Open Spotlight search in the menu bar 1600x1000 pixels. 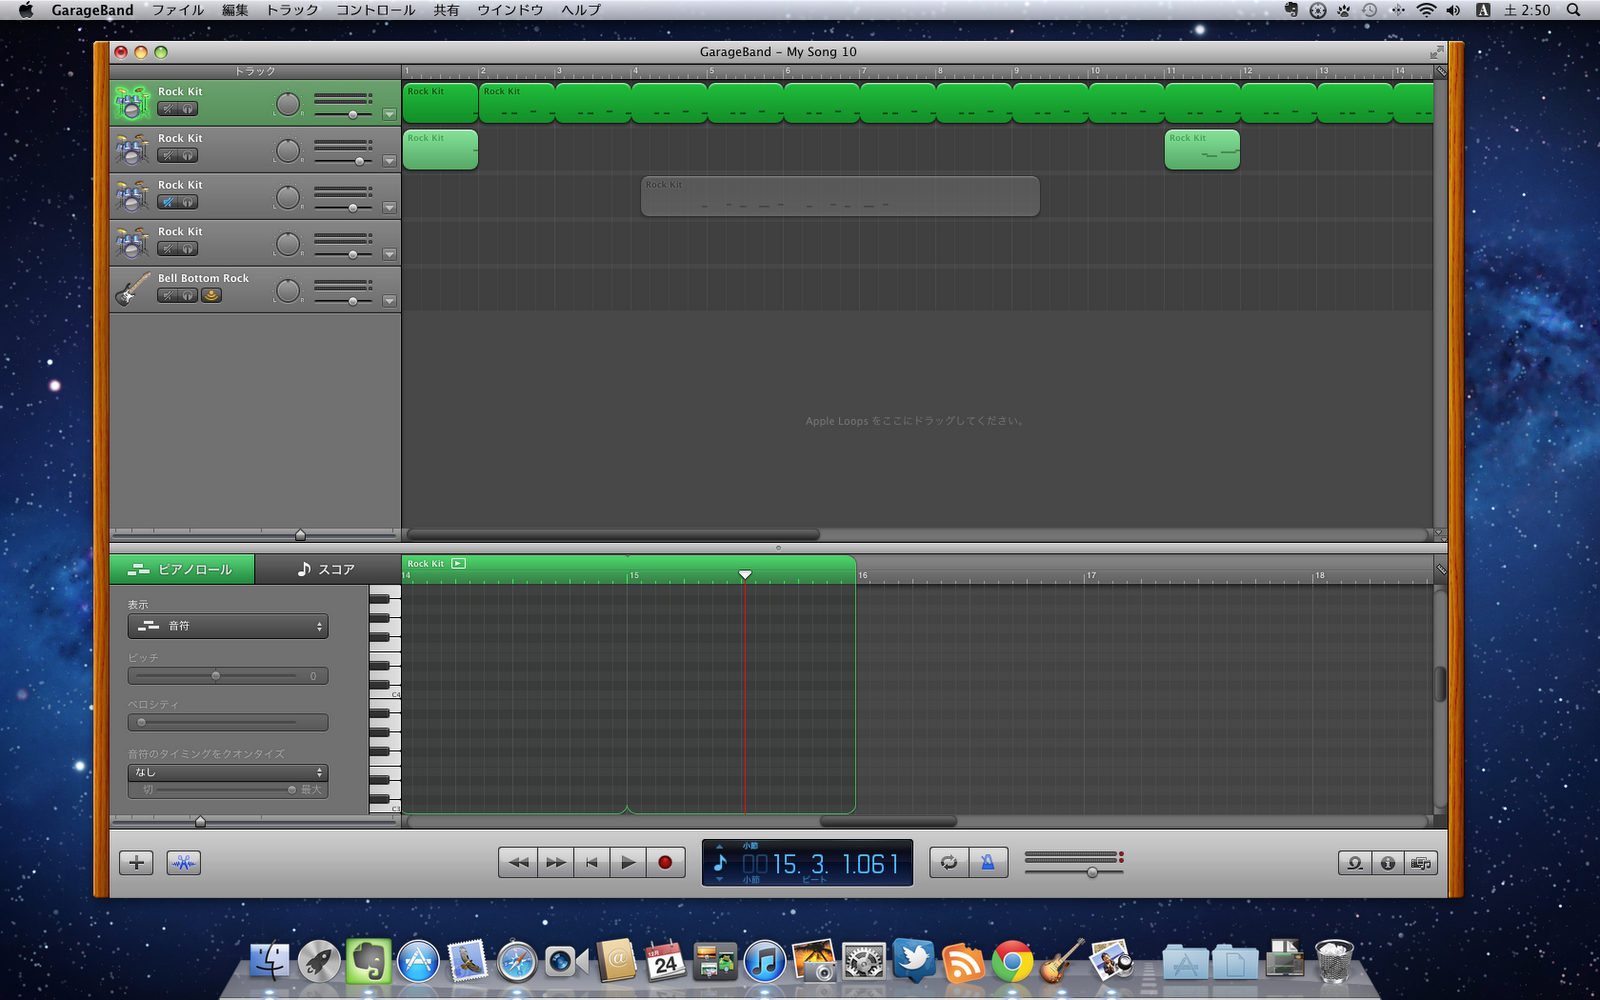1573,10
